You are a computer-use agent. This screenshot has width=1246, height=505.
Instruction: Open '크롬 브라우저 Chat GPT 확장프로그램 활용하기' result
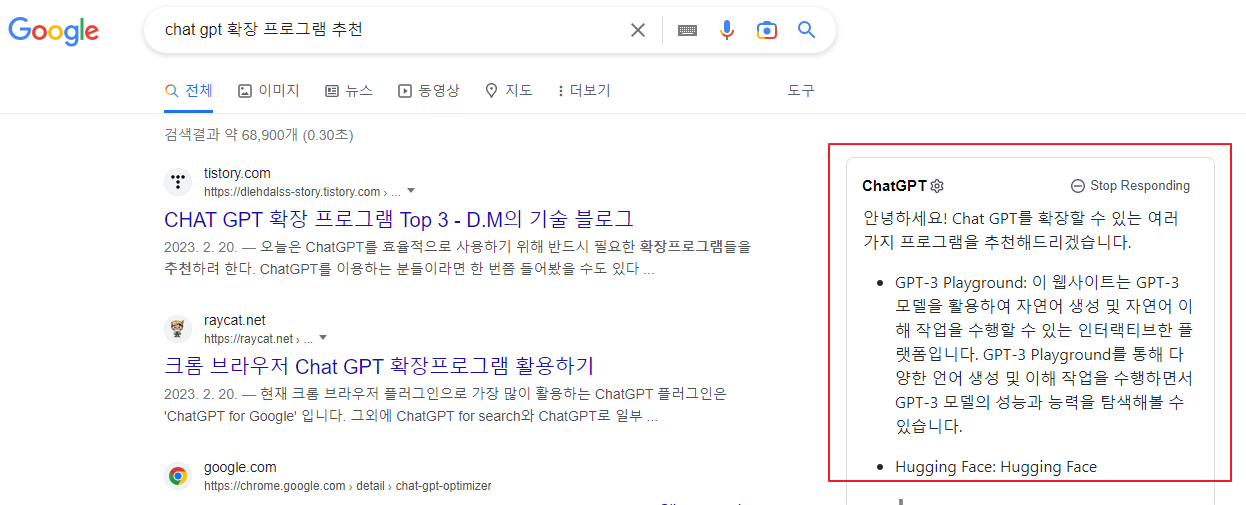pos(379,365)
